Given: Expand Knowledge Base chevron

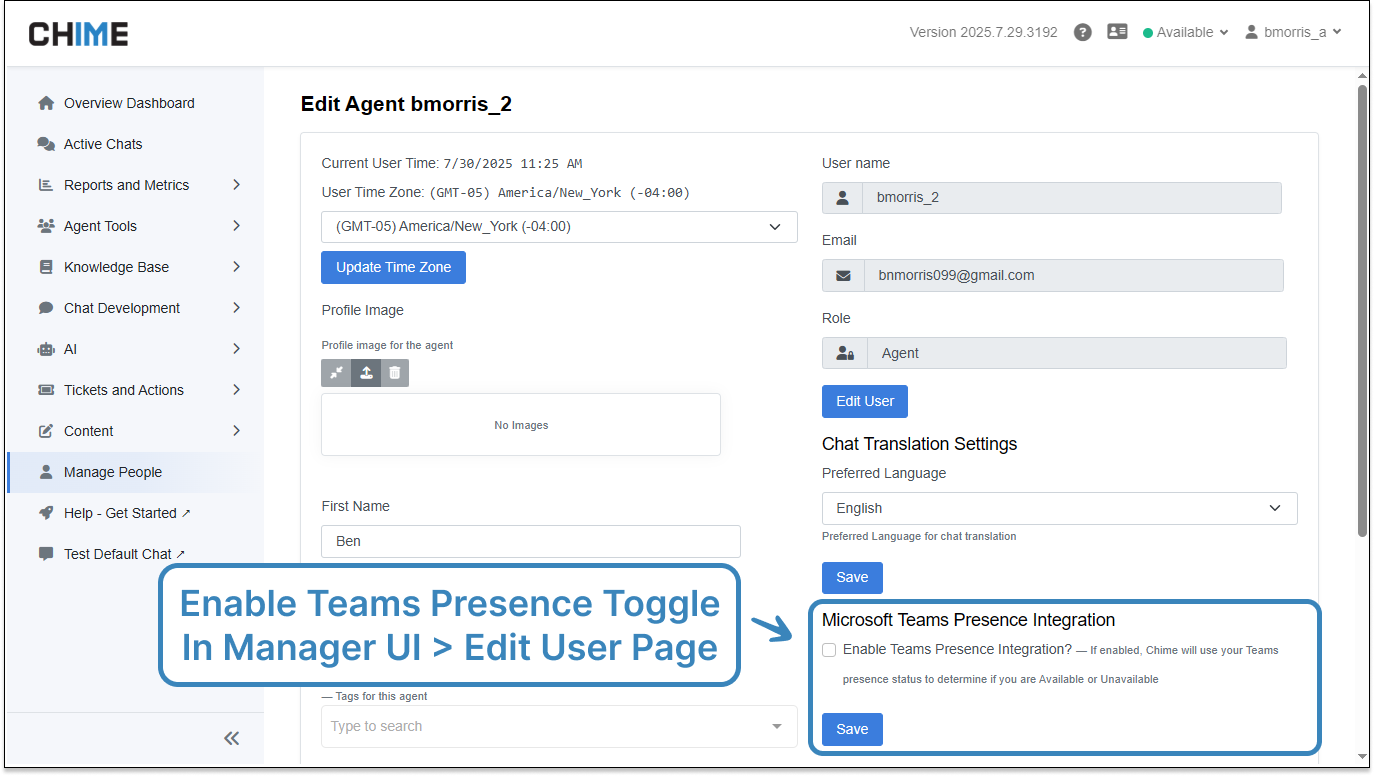Looking at the screenshot, I should tap(236, 267).
